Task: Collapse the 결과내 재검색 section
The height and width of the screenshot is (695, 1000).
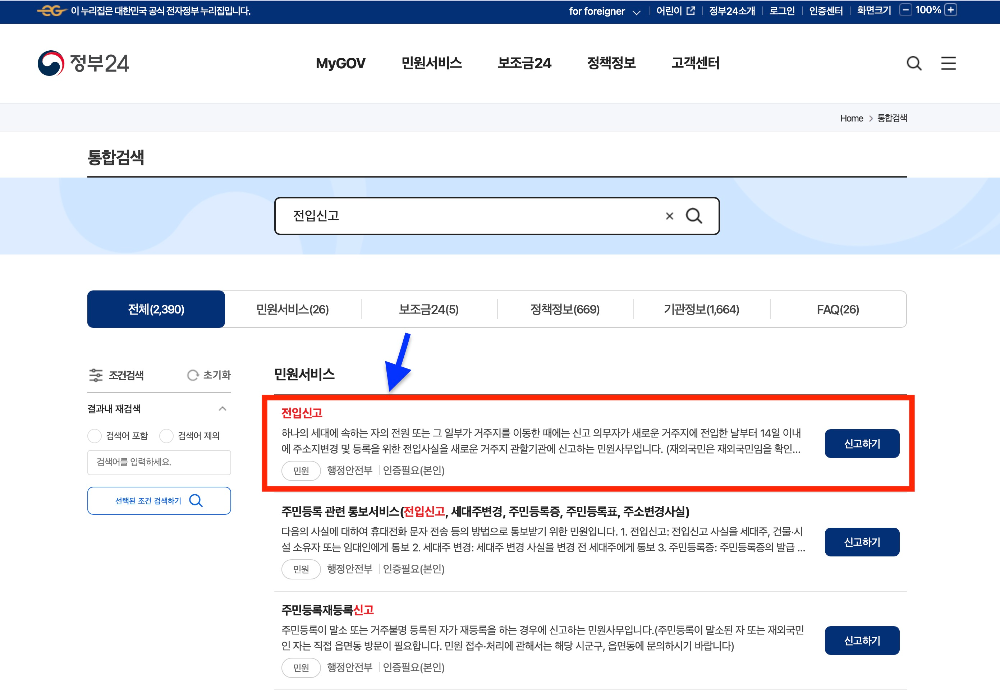Action: click(x=222, y=408)
